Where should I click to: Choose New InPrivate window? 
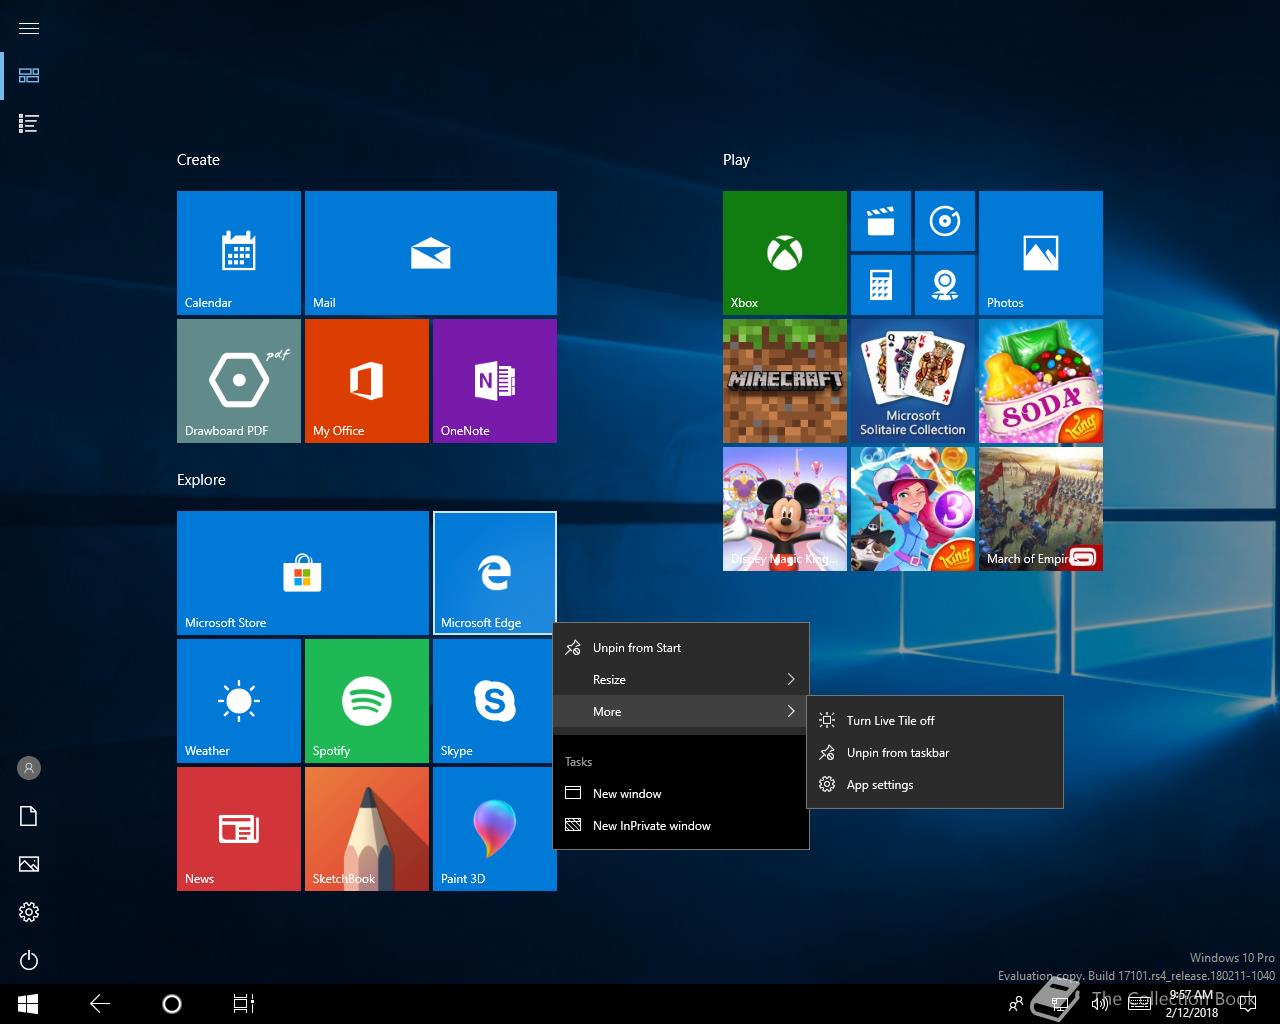(x=680, y=826)
